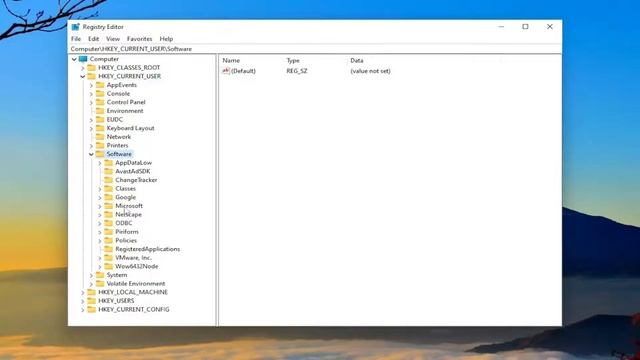The image size is (640, 360).
Task: Click the Environment folder icon
Action: click(100, 111)
